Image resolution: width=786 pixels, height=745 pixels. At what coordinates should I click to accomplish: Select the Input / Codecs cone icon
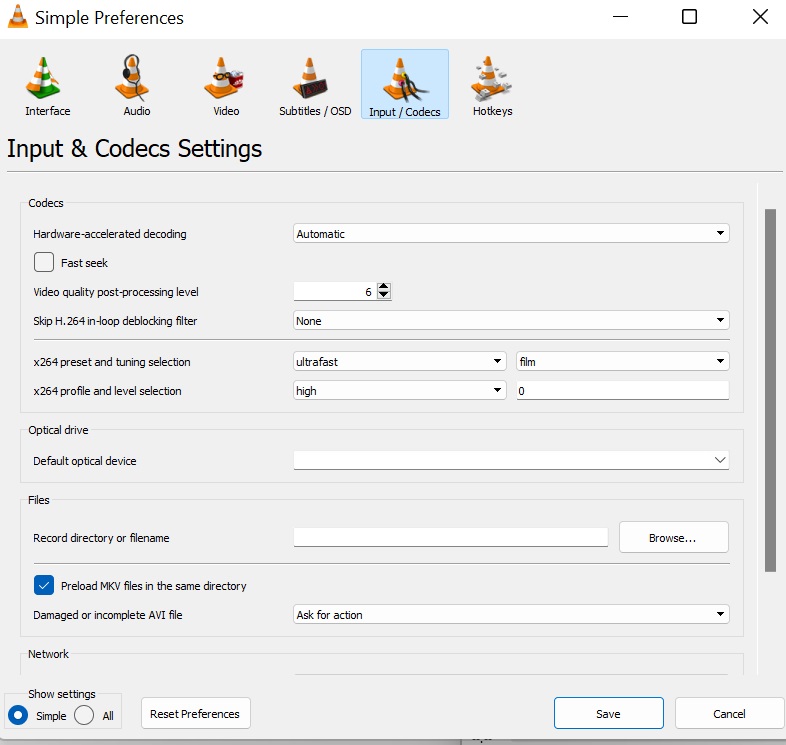coord(405,79)
